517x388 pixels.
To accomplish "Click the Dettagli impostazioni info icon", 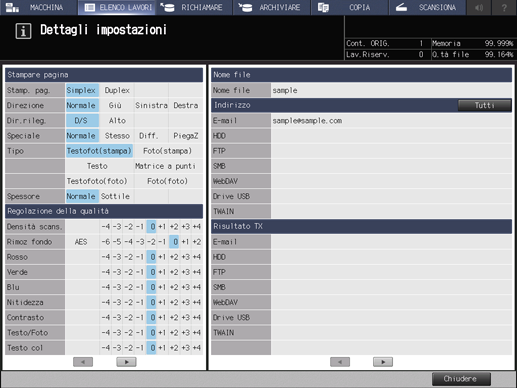I will (x=23, y=31).
